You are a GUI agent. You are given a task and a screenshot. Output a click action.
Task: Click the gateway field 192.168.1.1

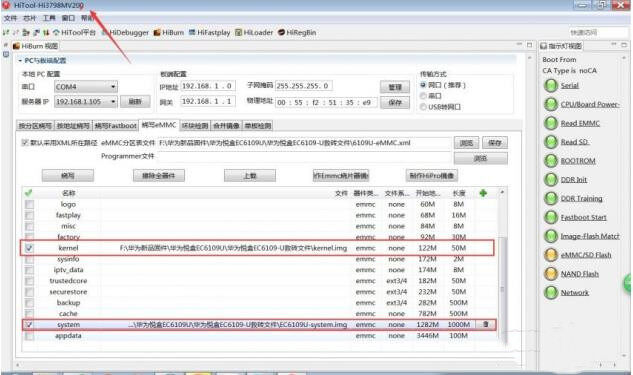[x=208, y=101]
